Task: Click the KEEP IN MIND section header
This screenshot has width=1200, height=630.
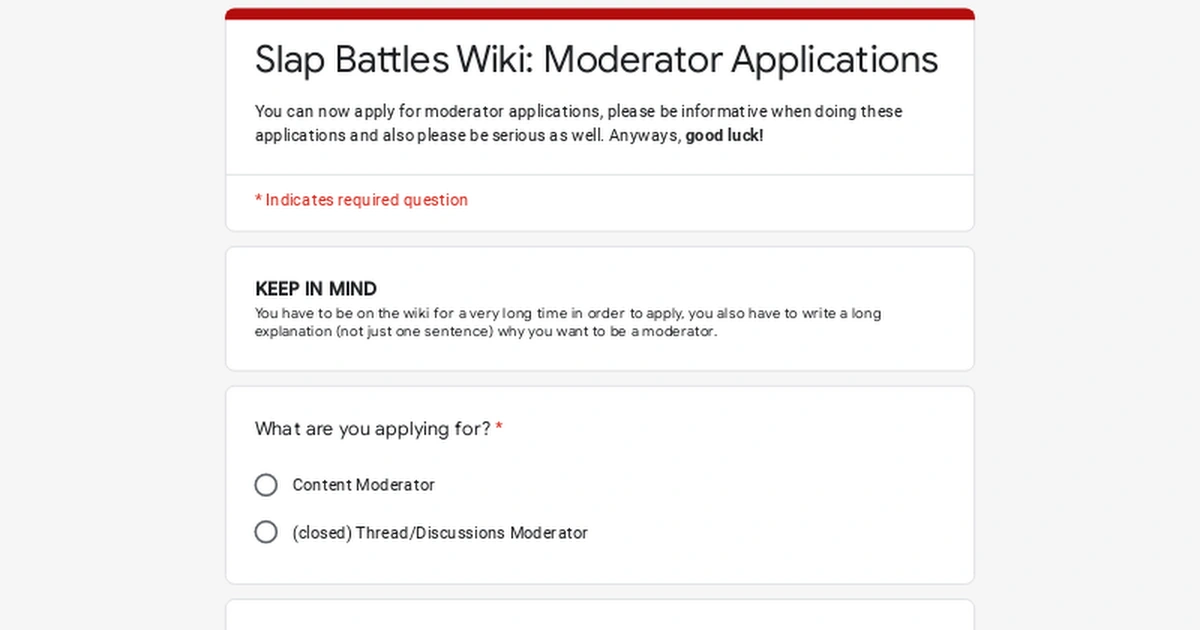Action: [x=315, y=289]
